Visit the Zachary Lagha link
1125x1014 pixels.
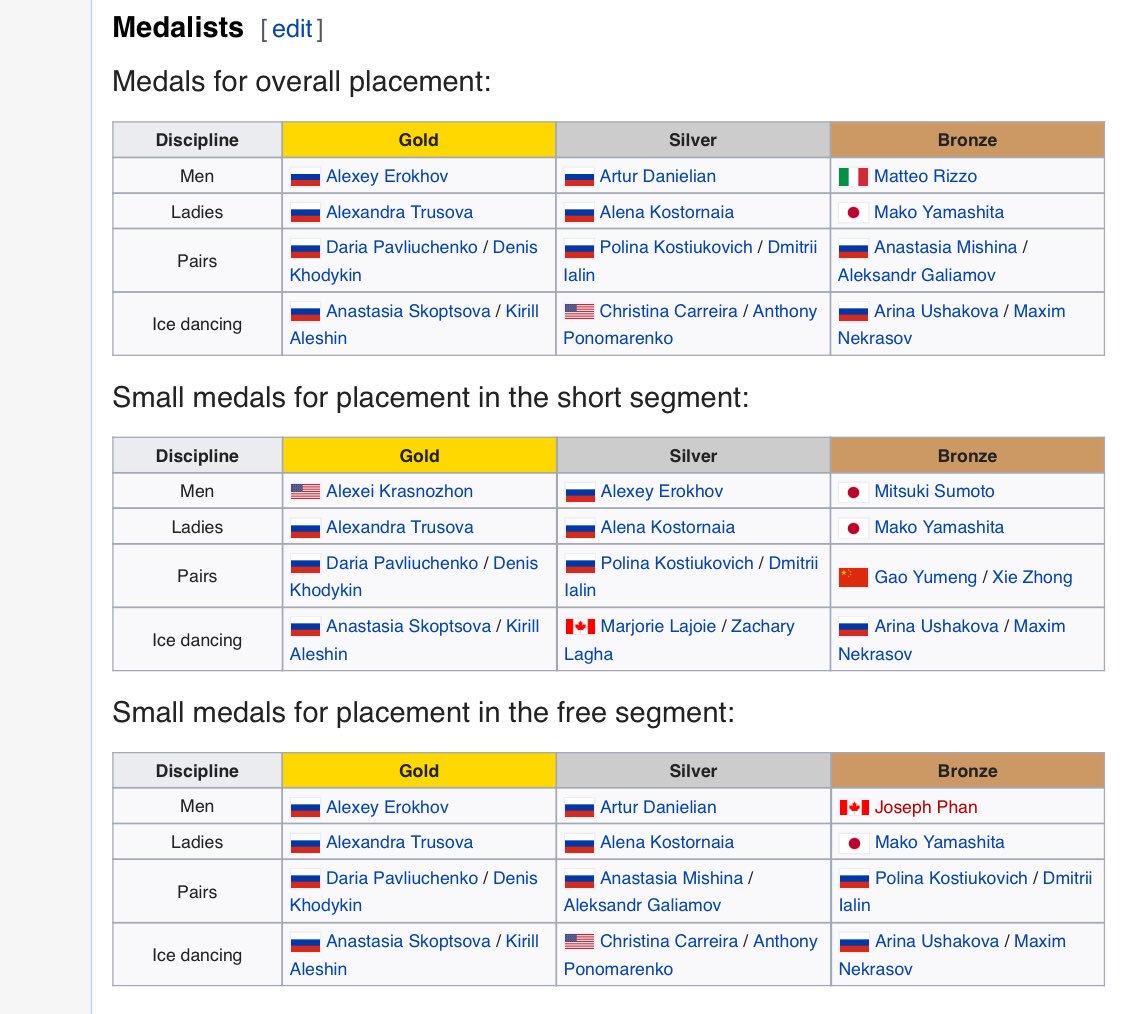coord(762,627)
